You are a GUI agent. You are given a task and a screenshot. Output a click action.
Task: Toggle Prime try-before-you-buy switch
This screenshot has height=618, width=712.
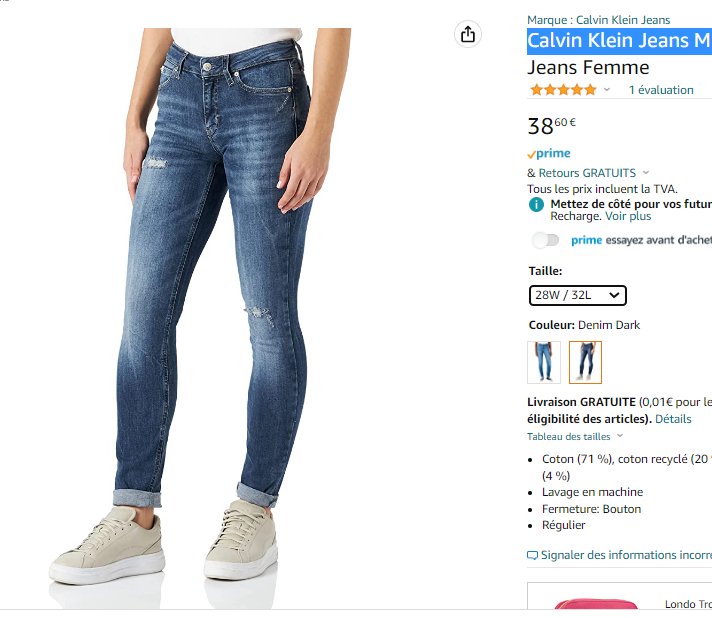point(546,240)
